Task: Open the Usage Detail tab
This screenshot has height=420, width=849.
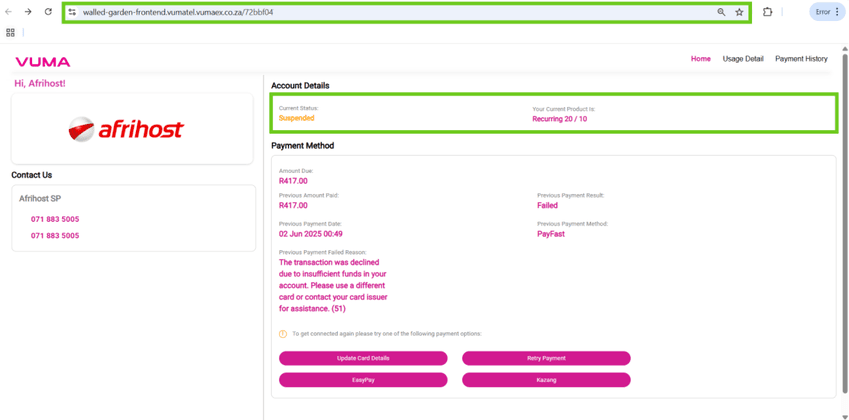Action: [743, 59]
